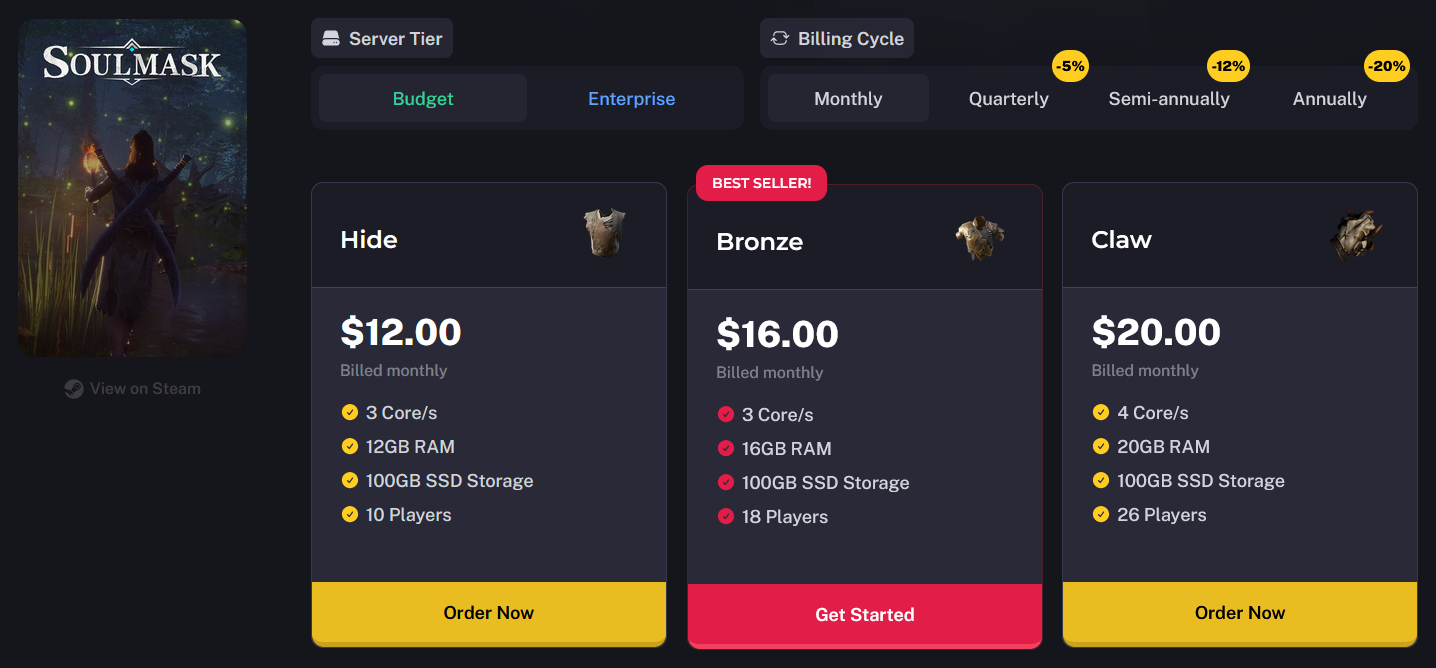The width and height of the screenshot is (1436, 668).
Task: Open View on Steam link
Action: 132,389
